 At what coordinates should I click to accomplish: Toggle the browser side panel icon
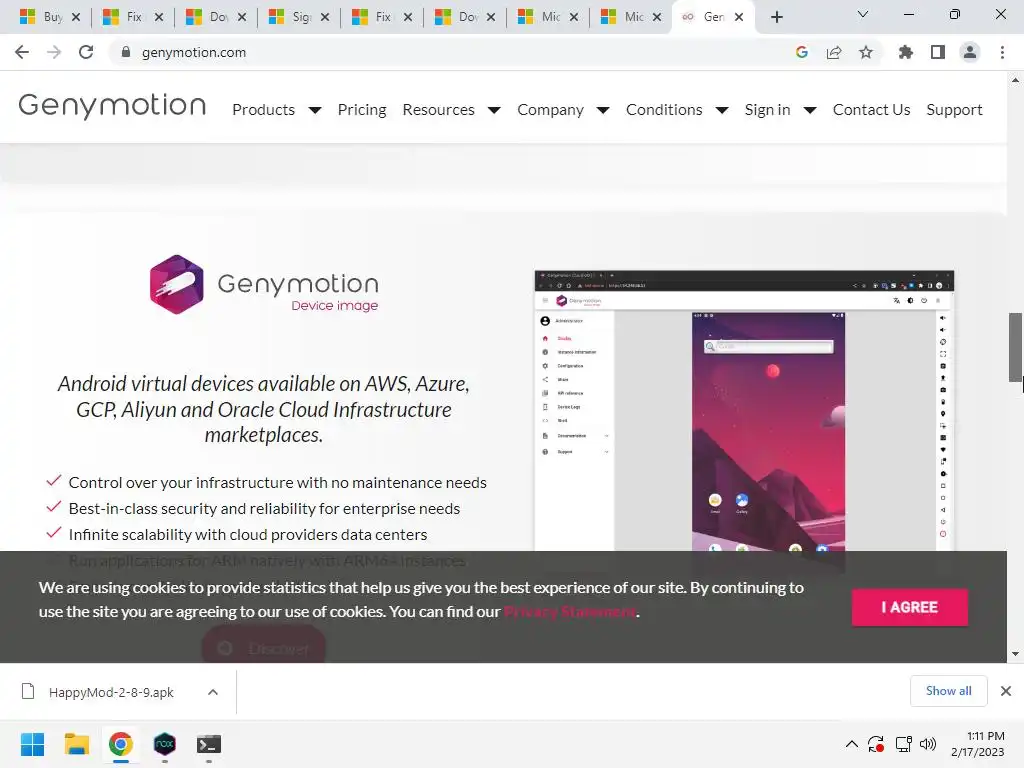(938, 52)
